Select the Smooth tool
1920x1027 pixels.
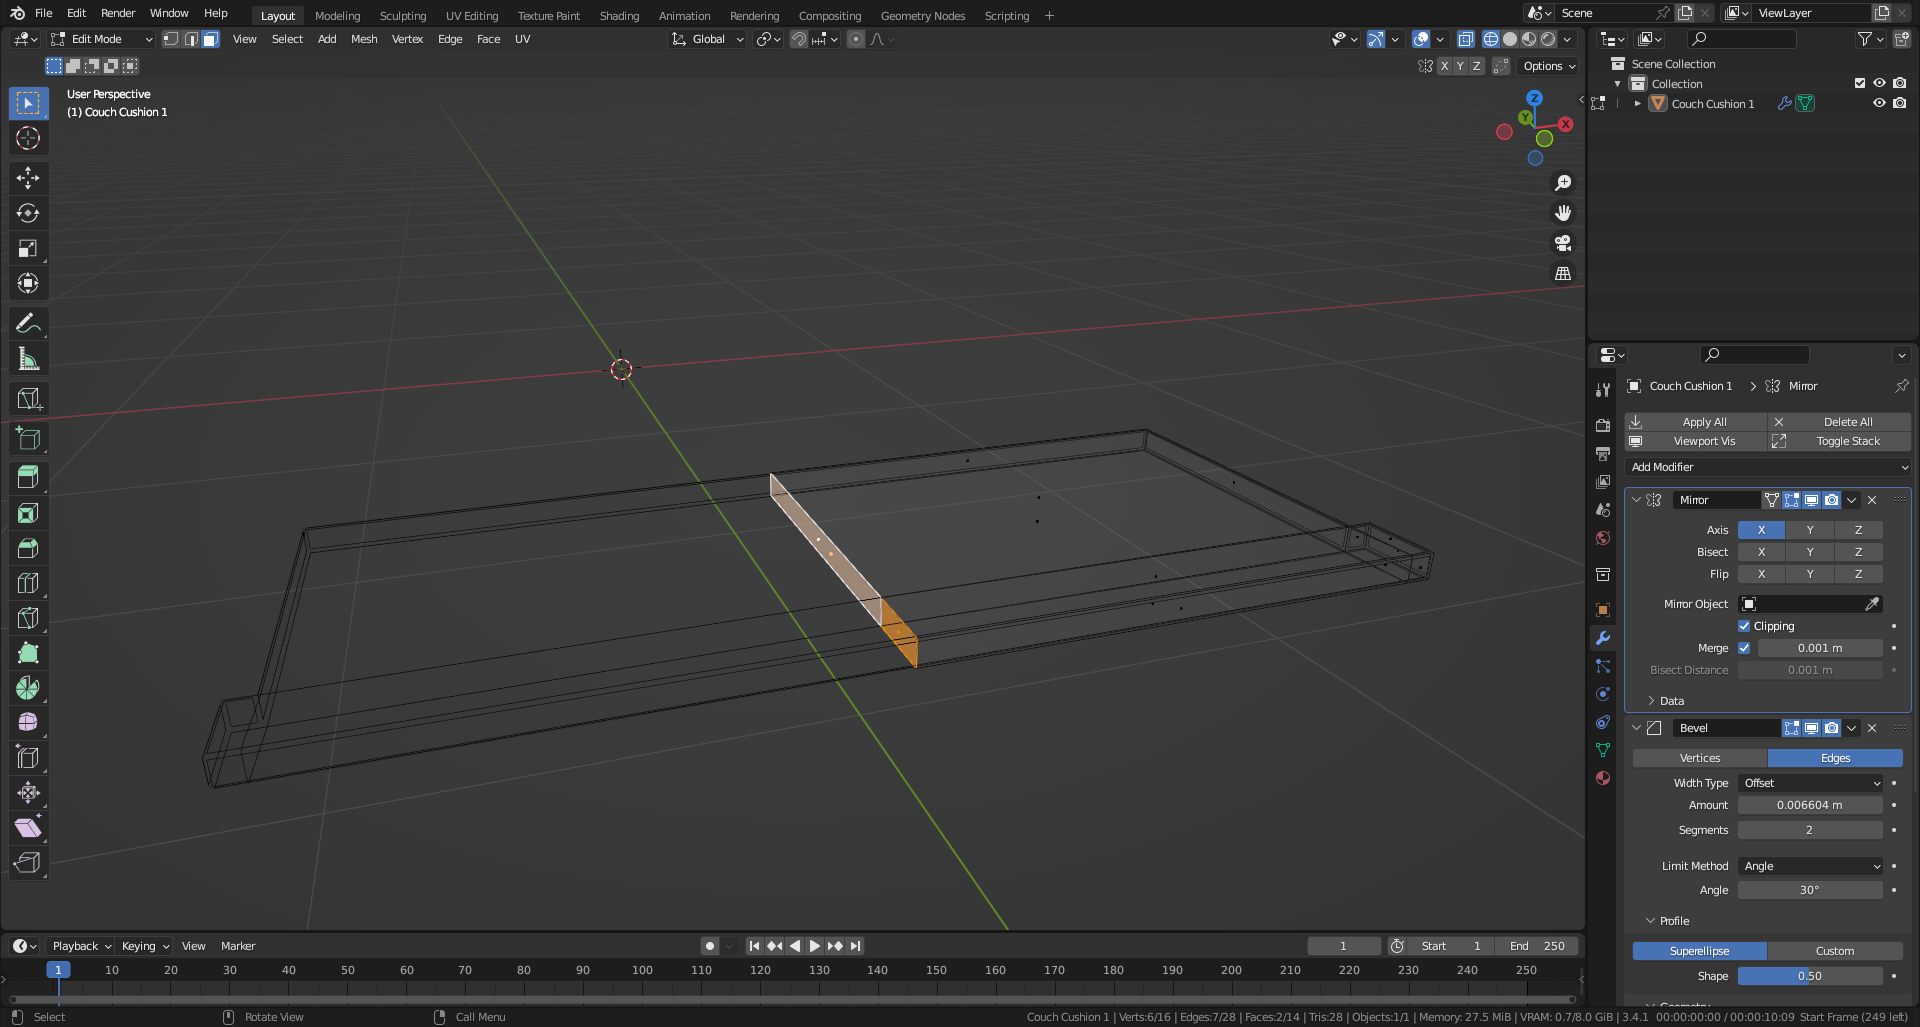[28, 722]
